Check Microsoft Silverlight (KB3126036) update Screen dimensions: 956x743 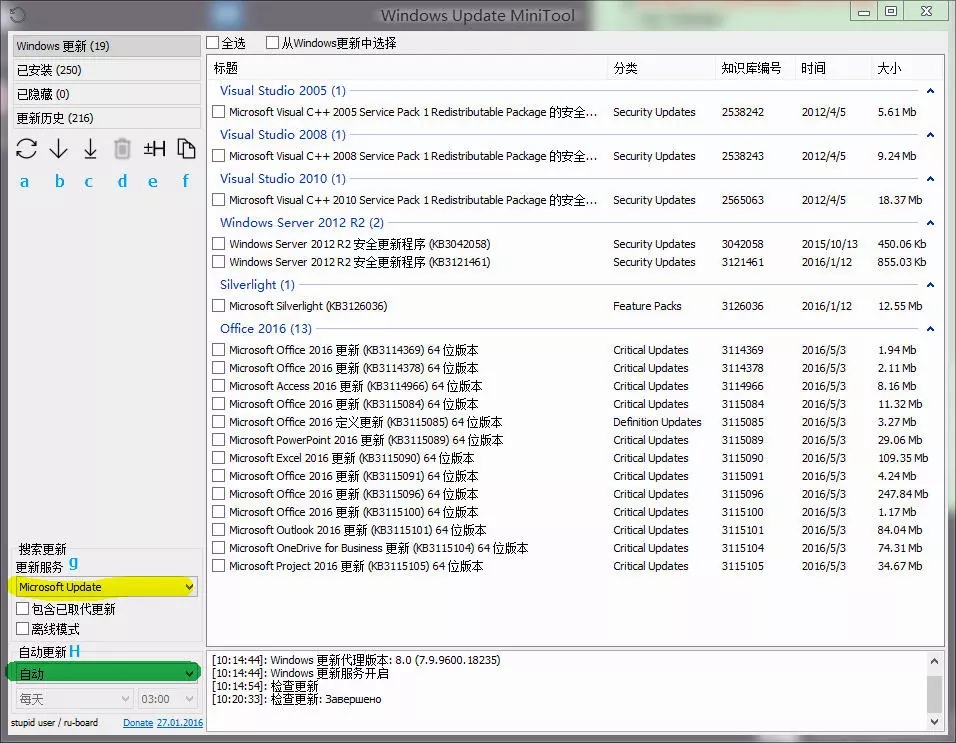(219, 306)
